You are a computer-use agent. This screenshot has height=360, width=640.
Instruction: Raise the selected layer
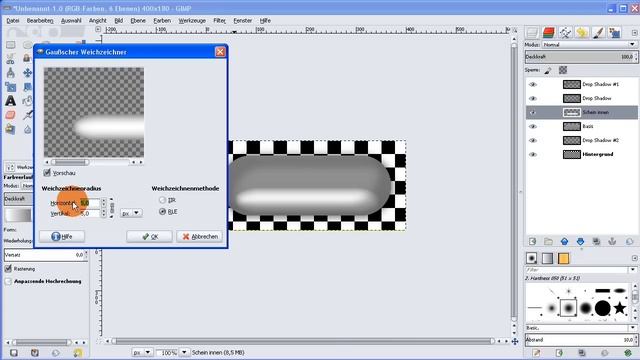(564, 242)
